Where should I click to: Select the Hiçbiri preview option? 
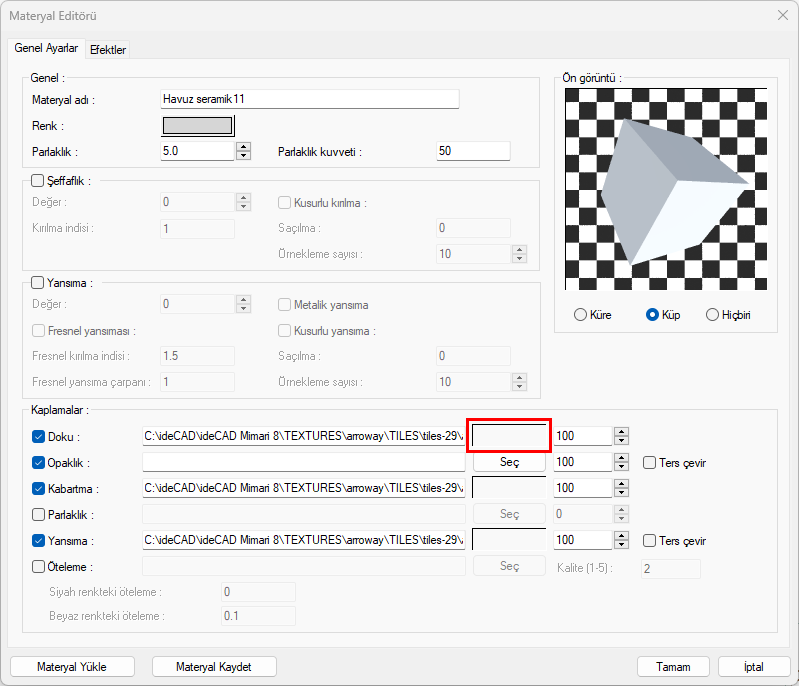click(712, 315)
